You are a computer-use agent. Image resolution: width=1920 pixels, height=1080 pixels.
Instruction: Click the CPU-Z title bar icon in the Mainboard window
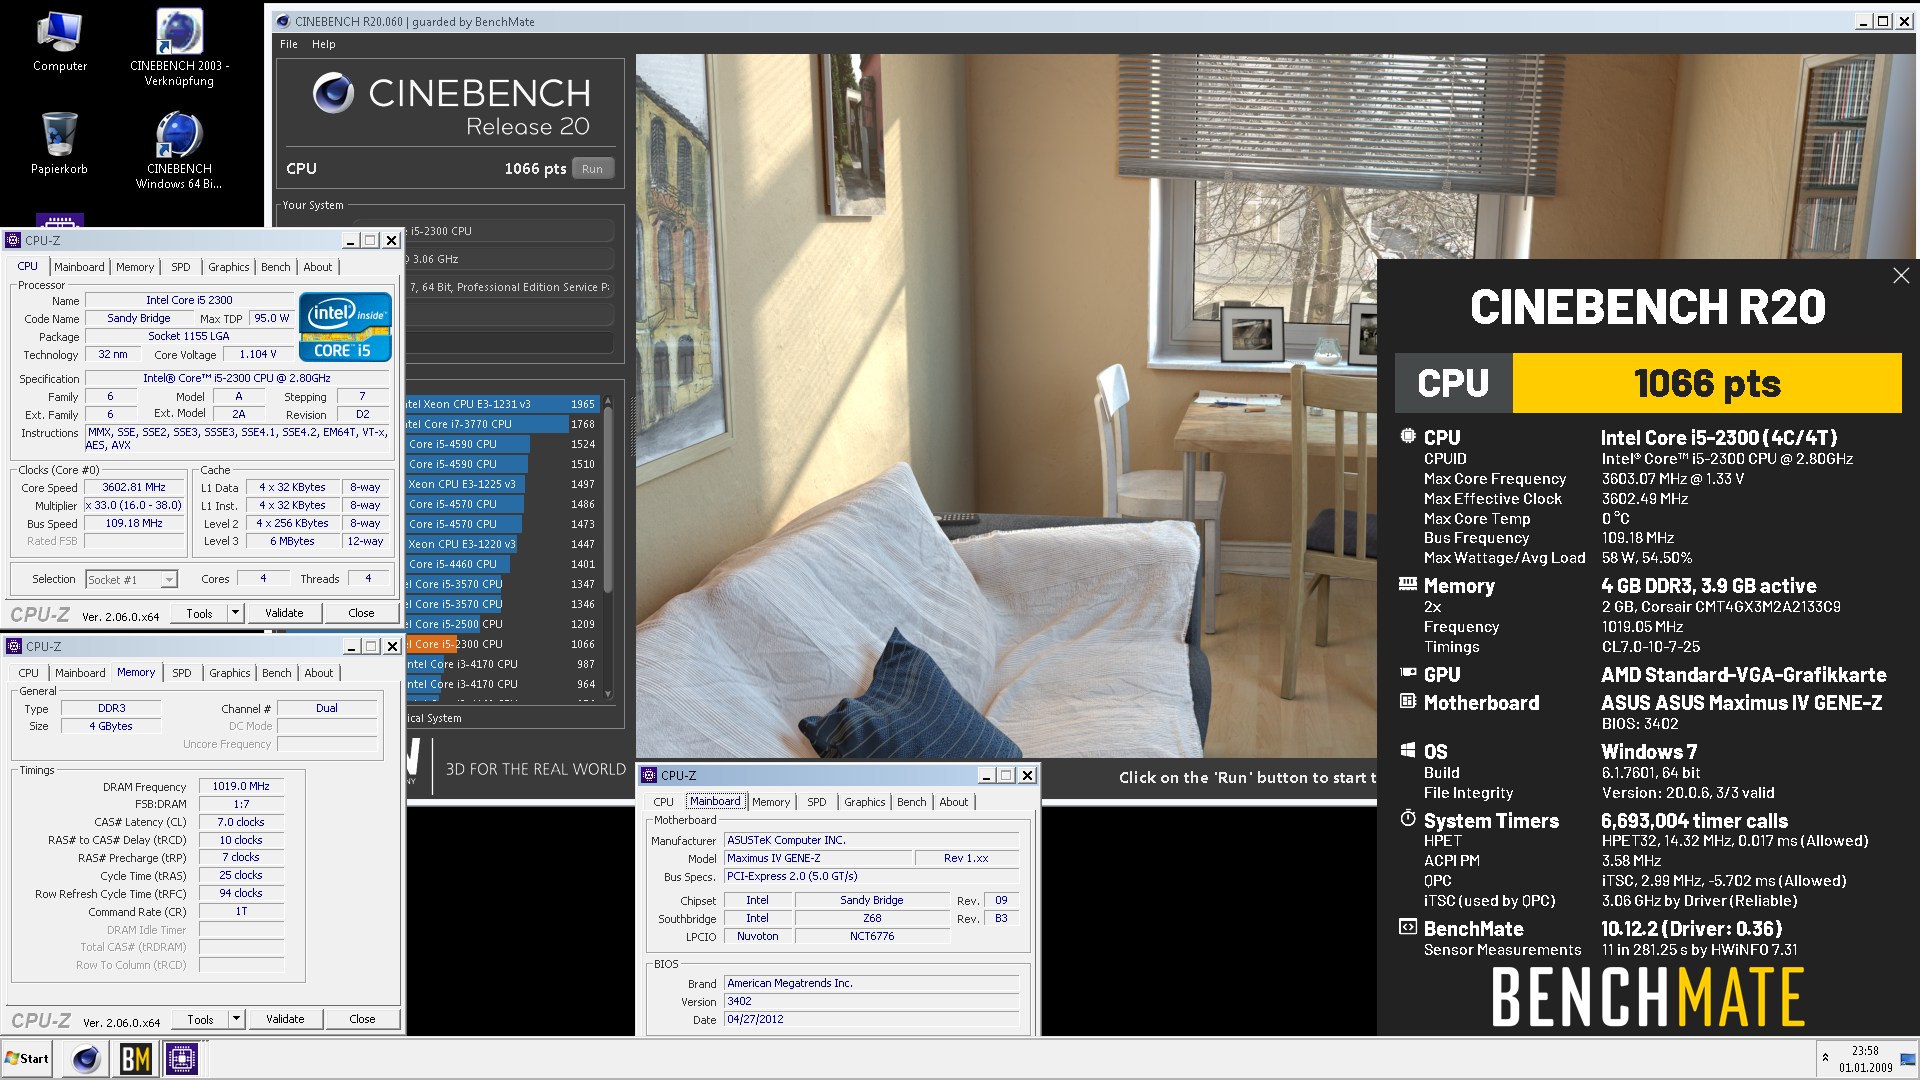[649, 775]
